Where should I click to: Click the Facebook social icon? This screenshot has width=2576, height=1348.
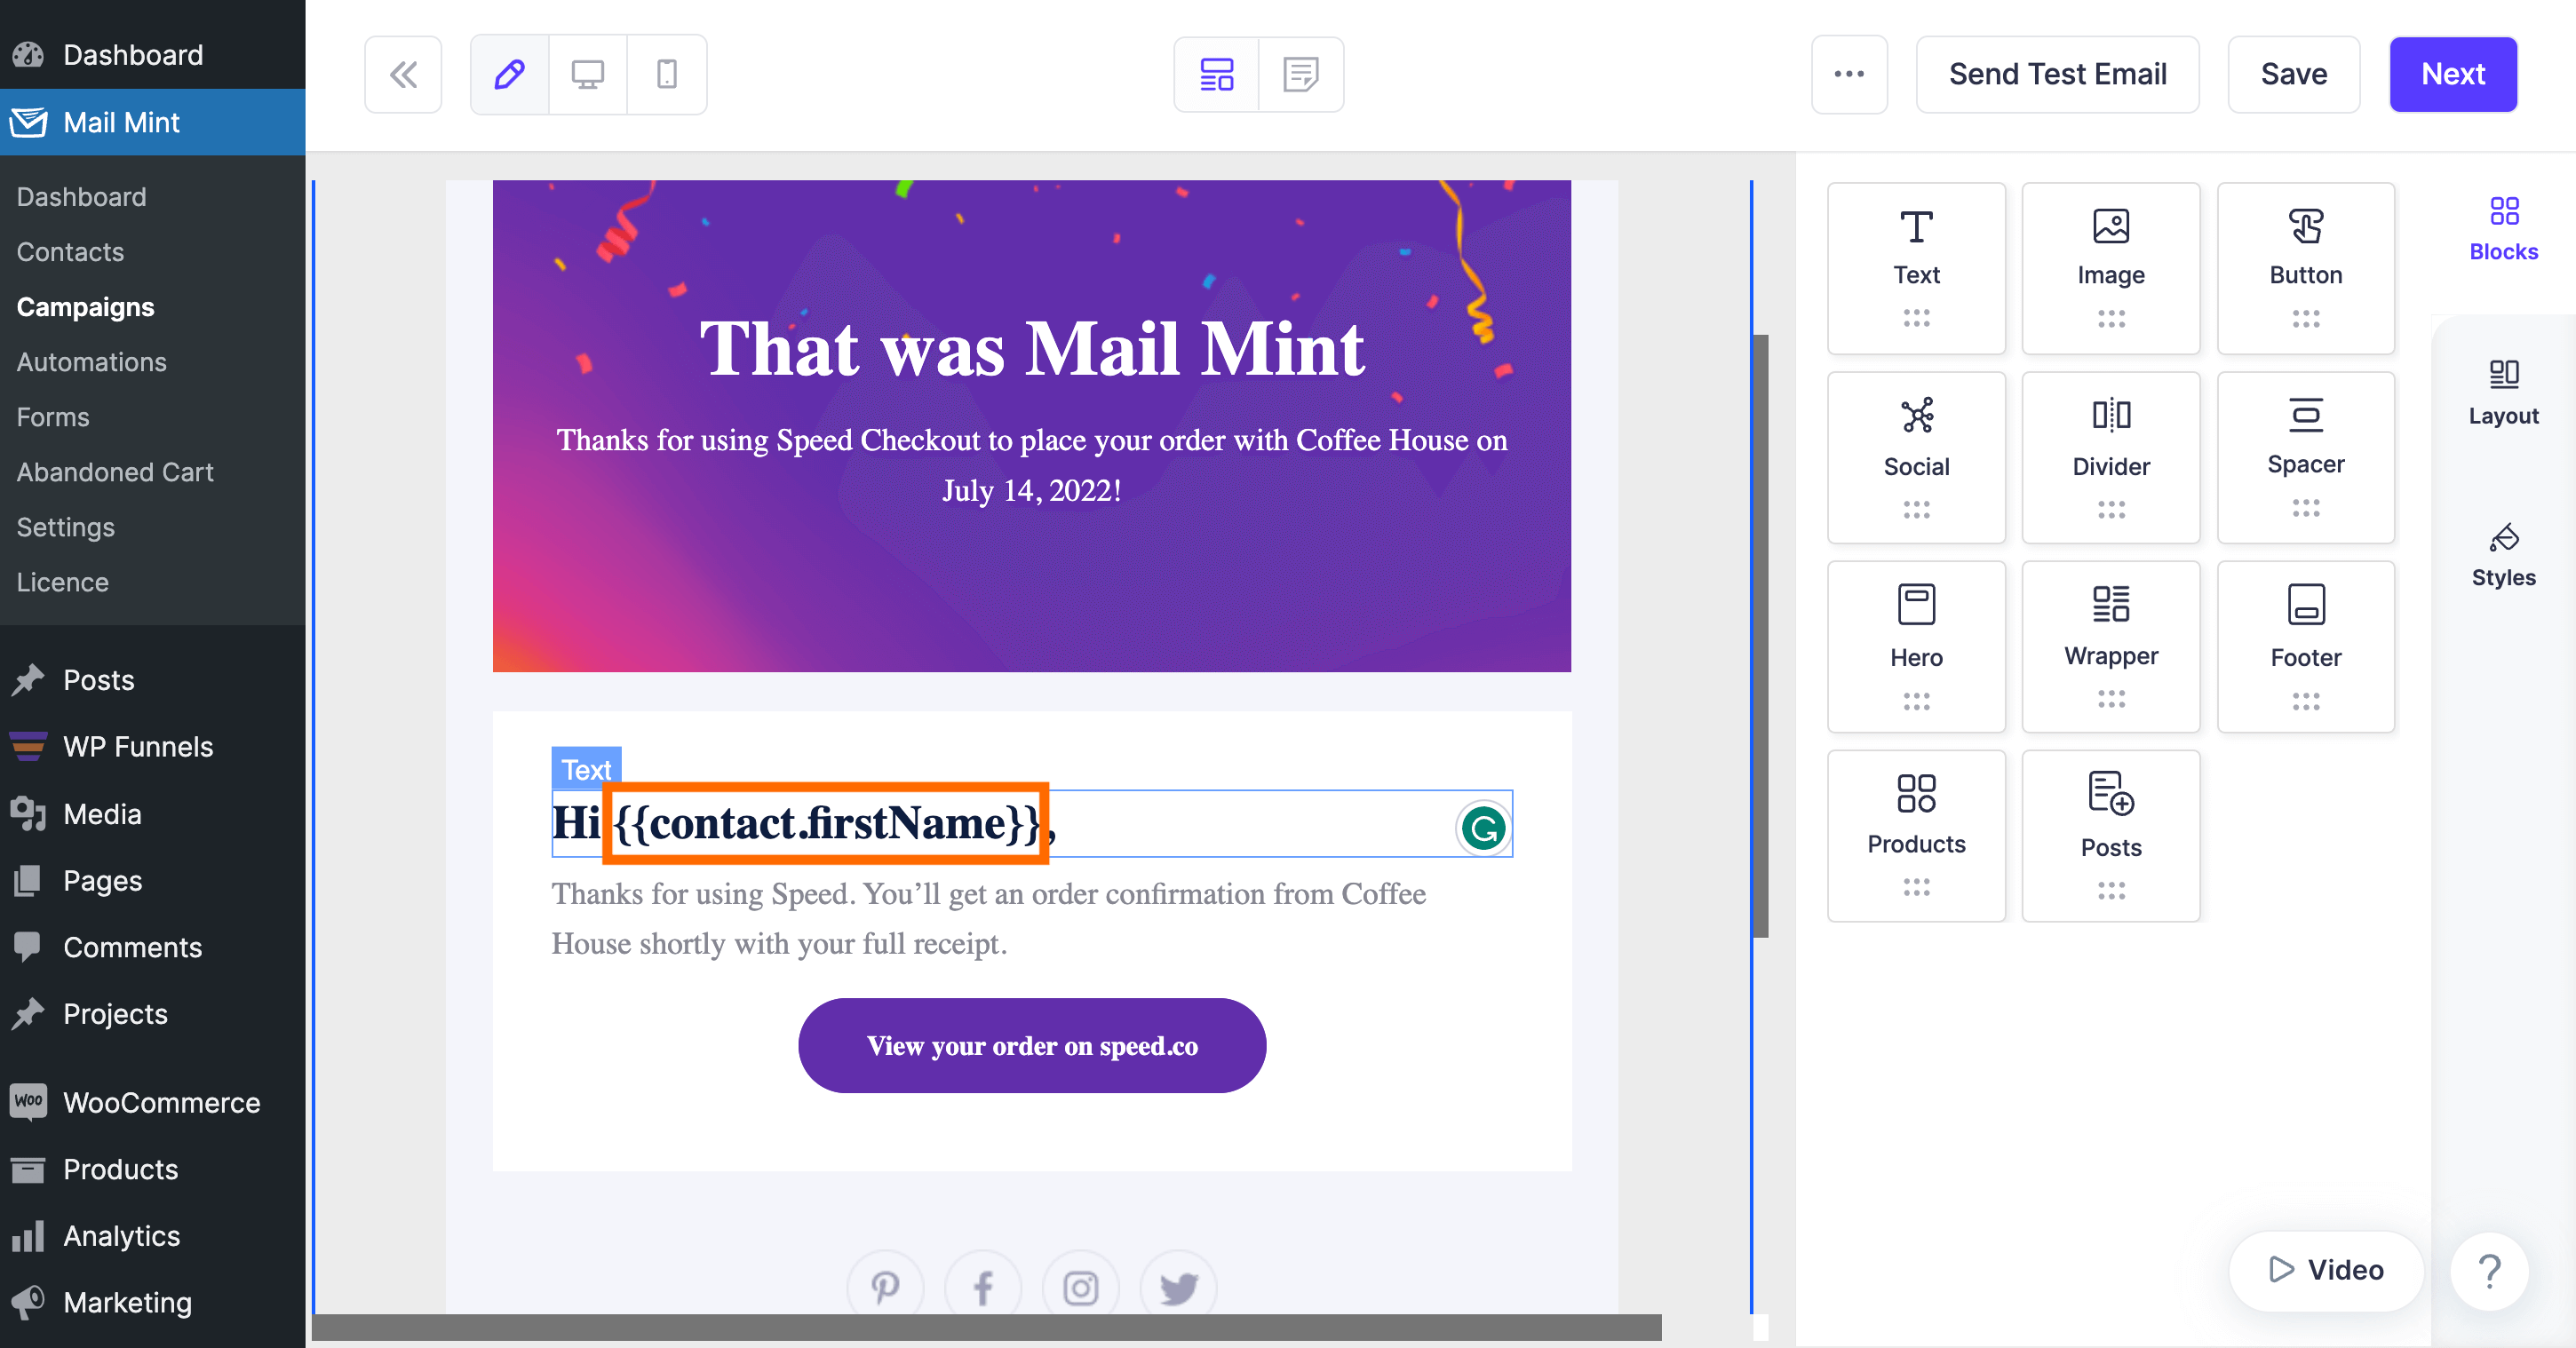pyautogui.click(x=983, y=1287)
